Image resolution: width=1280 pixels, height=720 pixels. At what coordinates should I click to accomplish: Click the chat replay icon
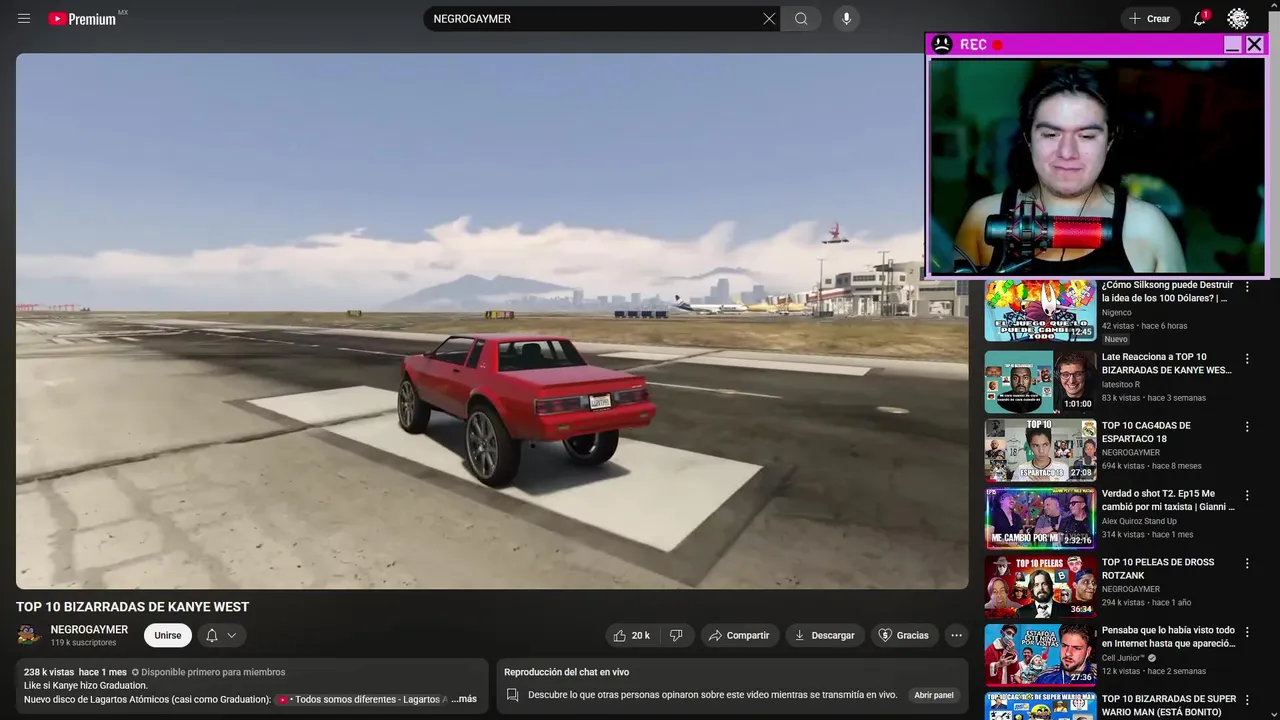(x=512, y=695)
